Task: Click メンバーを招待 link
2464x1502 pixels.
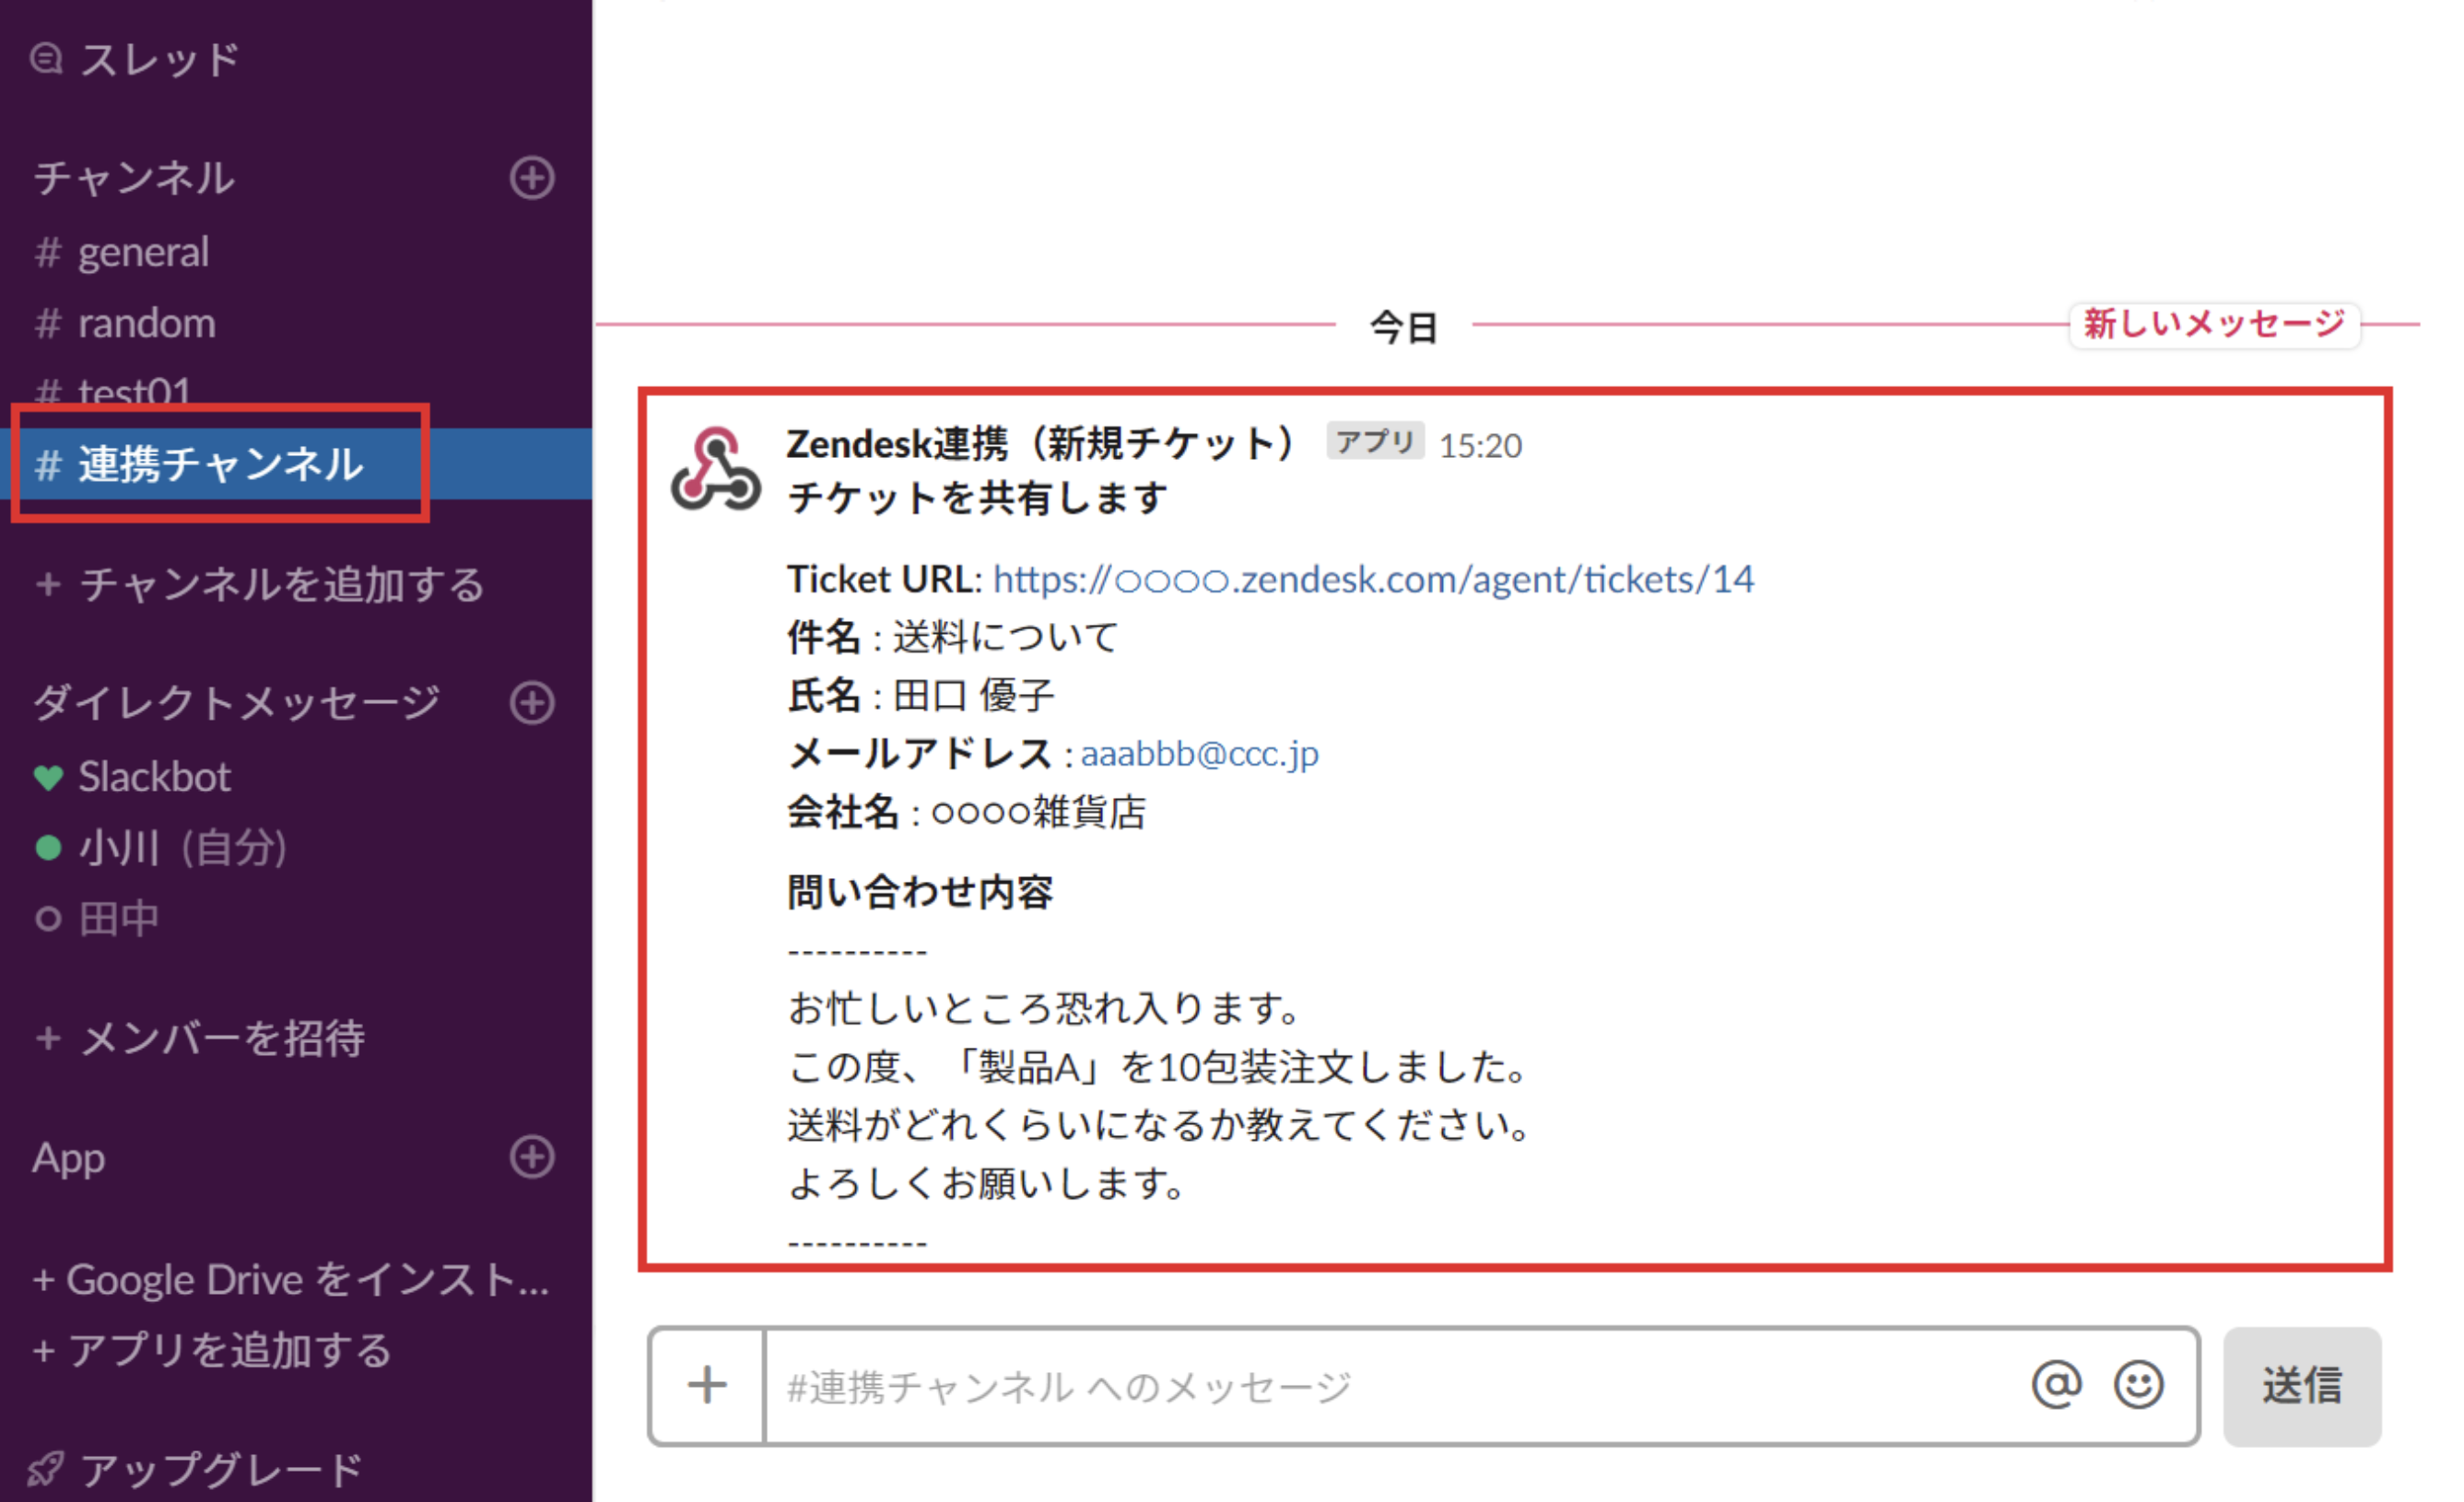Action: point(200,1038)
